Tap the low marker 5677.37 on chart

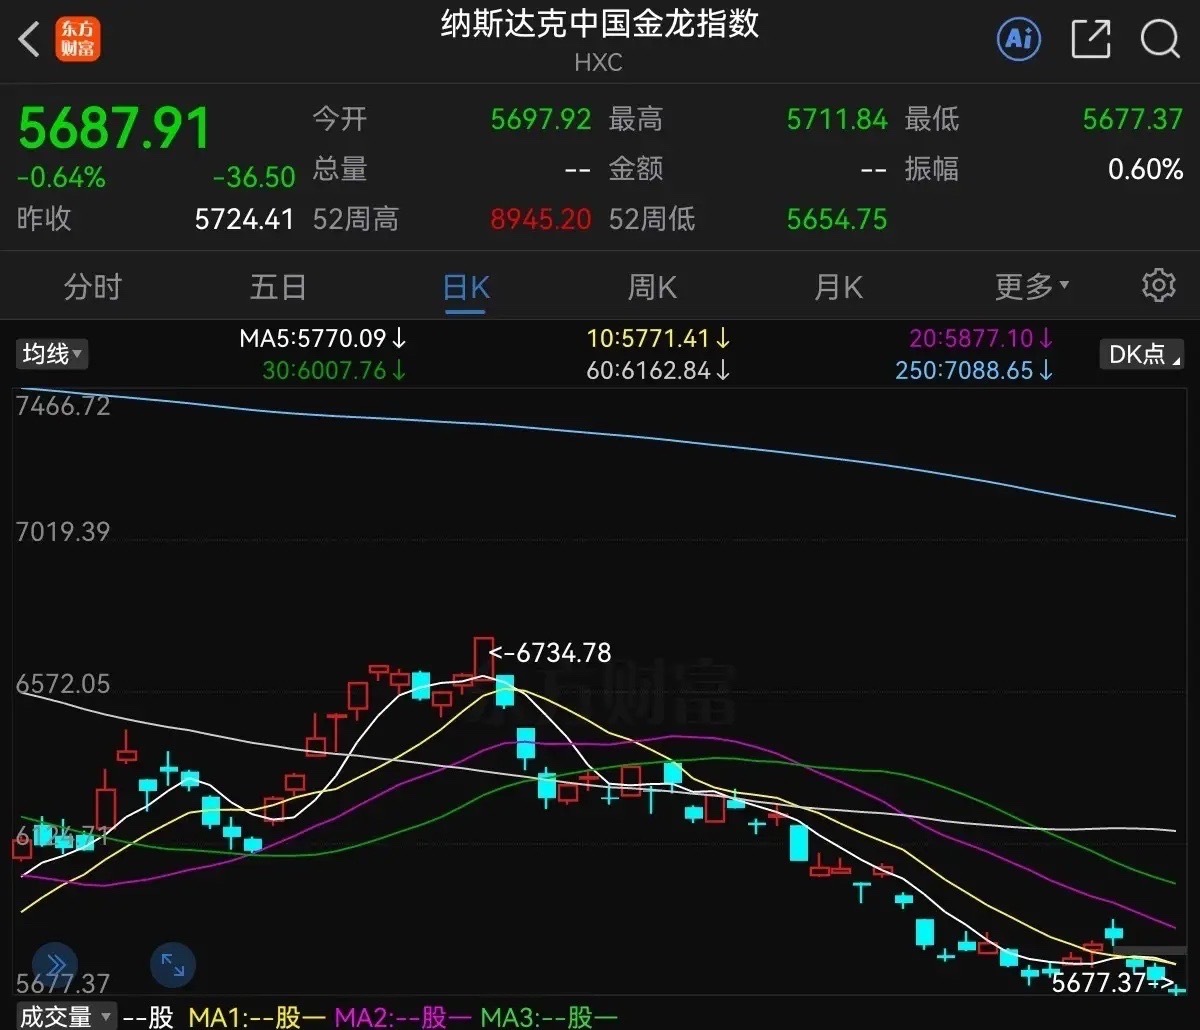tap(1112, 983)
